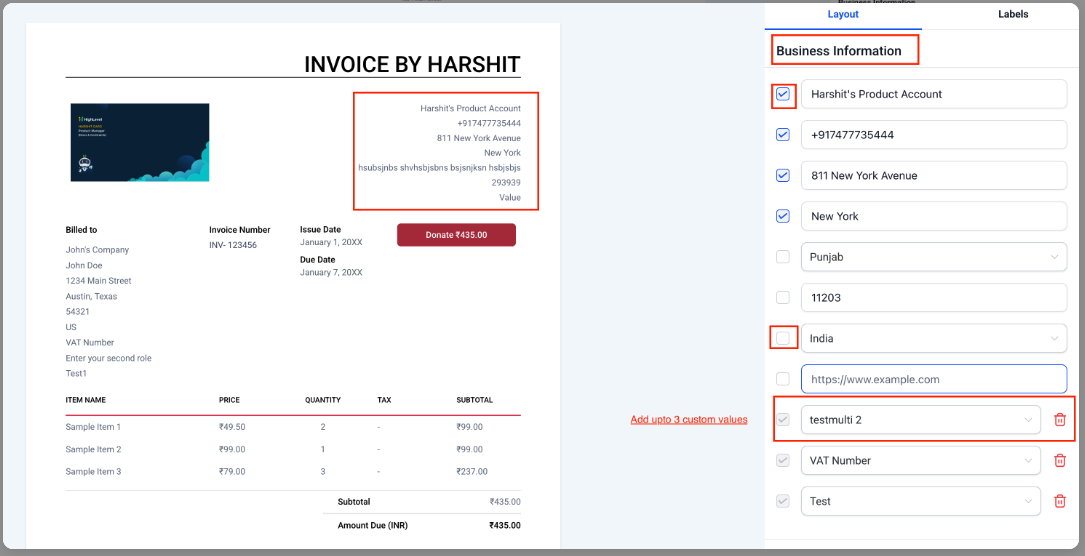The image size is (1085, 556).
Task: Enable the Punjab state checkbox
Action: click(x=783, y=257)
